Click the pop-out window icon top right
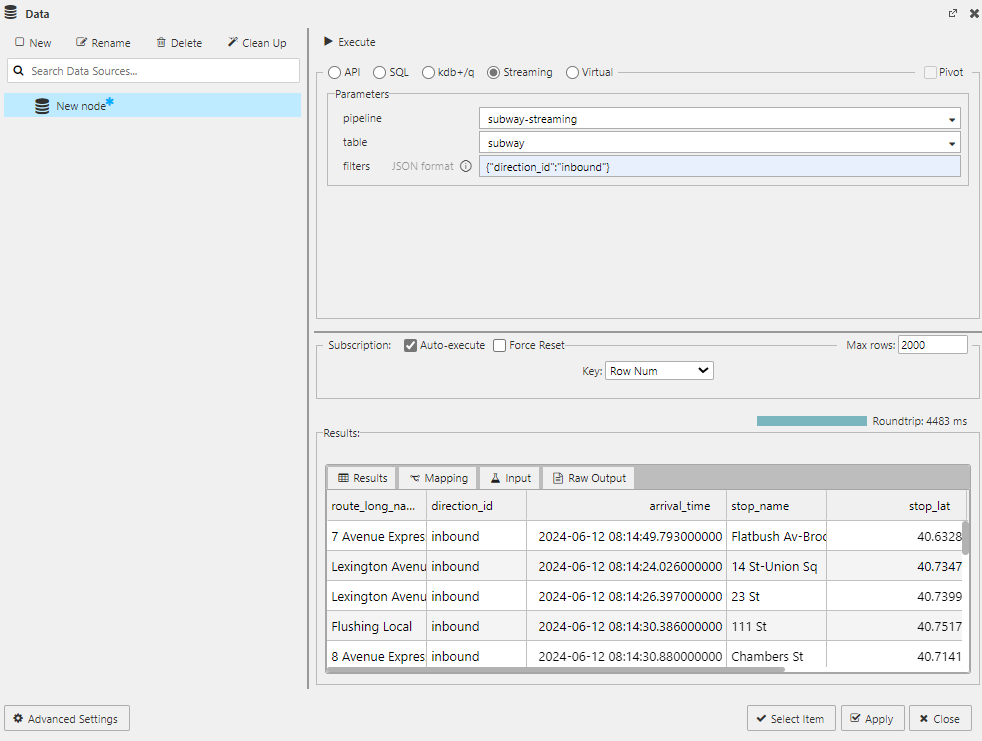 [953, 13]
